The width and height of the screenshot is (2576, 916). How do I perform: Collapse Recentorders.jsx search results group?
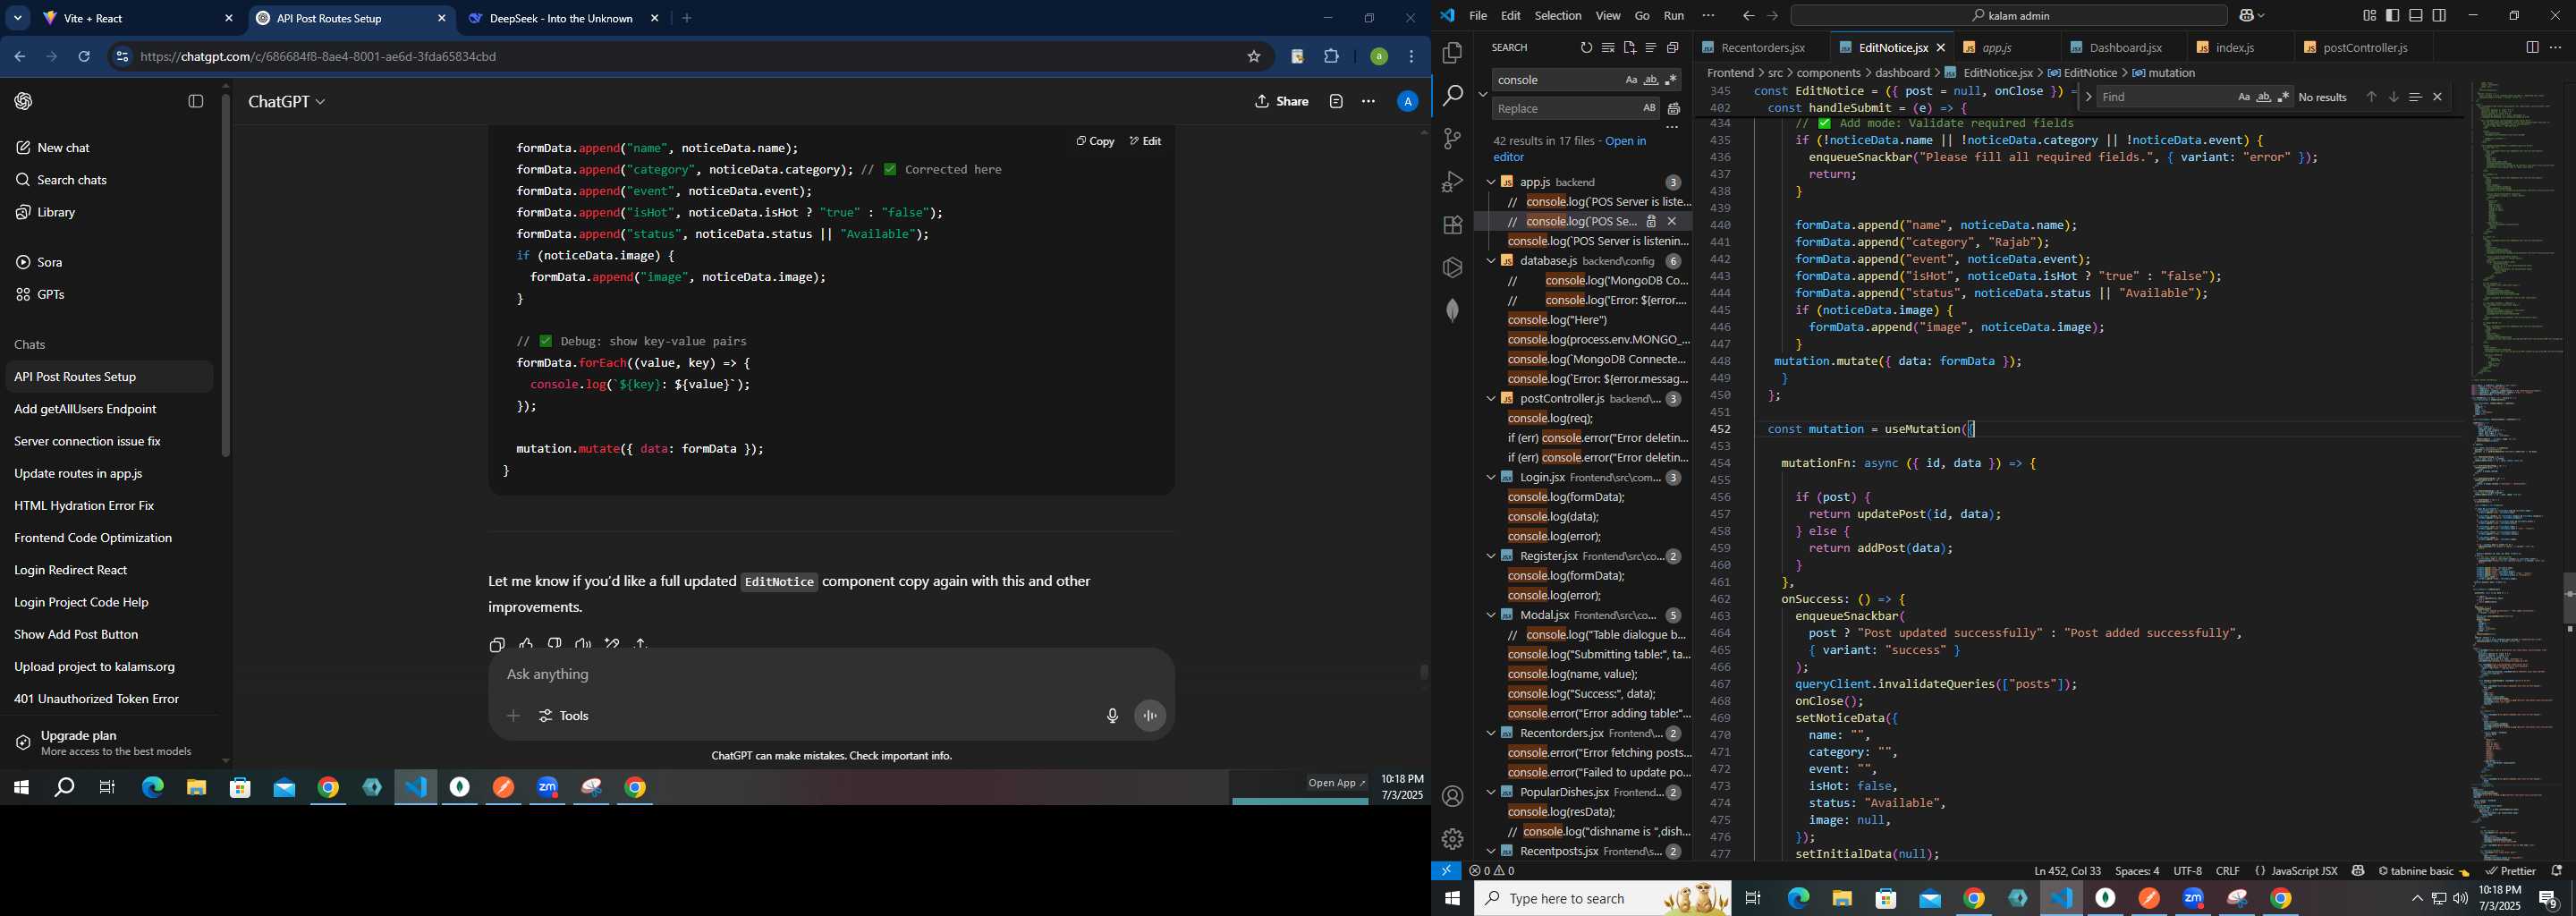pyautogui.click(x=1491, y=733)
